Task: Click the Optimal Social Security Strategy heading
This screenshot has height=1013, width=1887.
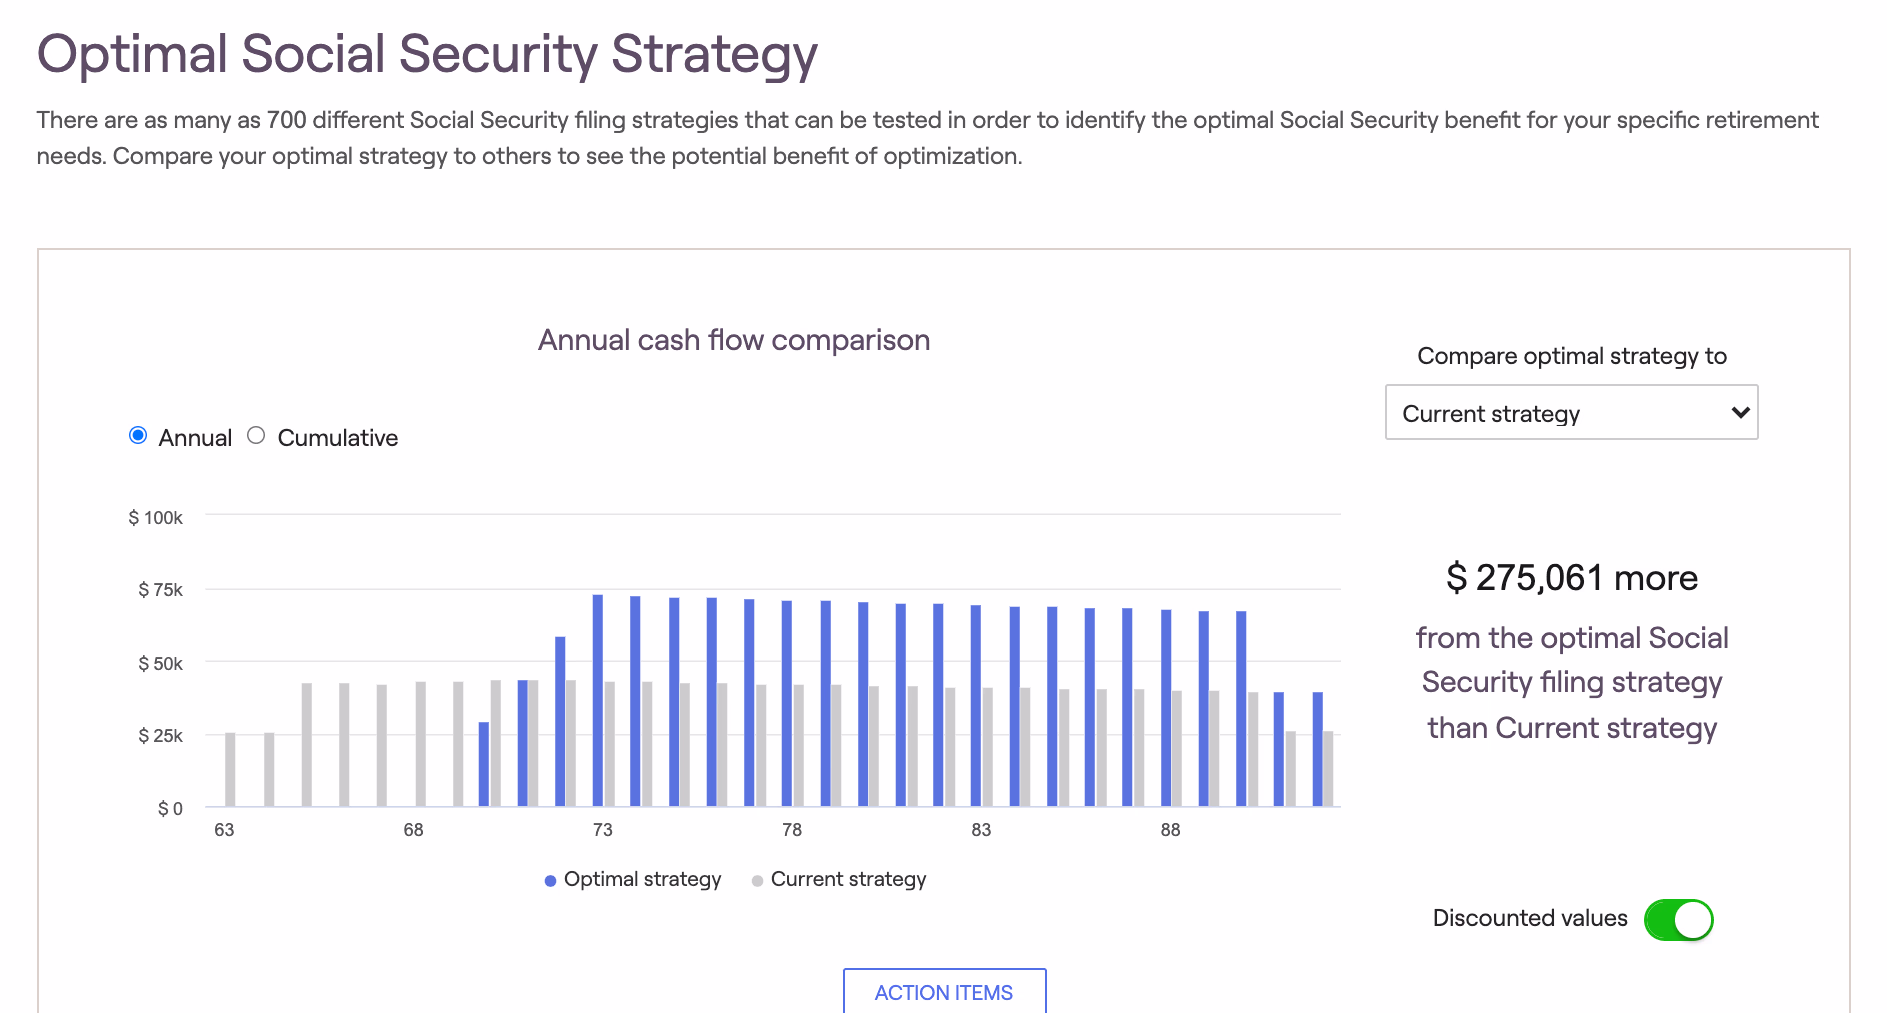Action: (427, 54)
